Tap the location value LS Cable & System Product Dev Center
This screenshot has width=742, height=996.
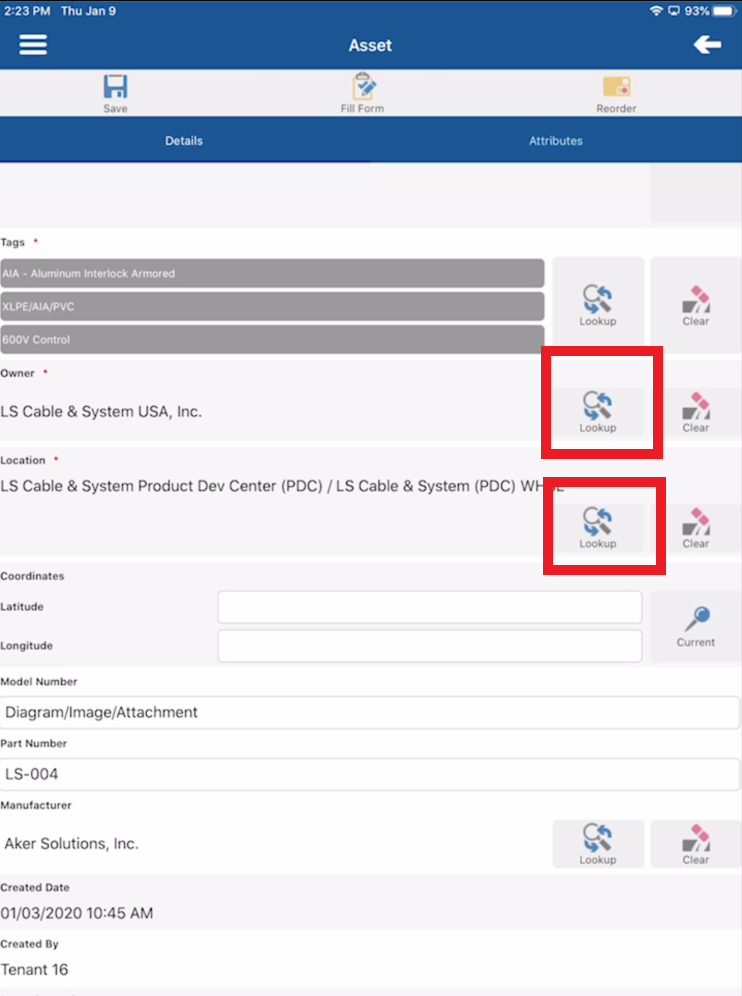[x=282, y=486]
